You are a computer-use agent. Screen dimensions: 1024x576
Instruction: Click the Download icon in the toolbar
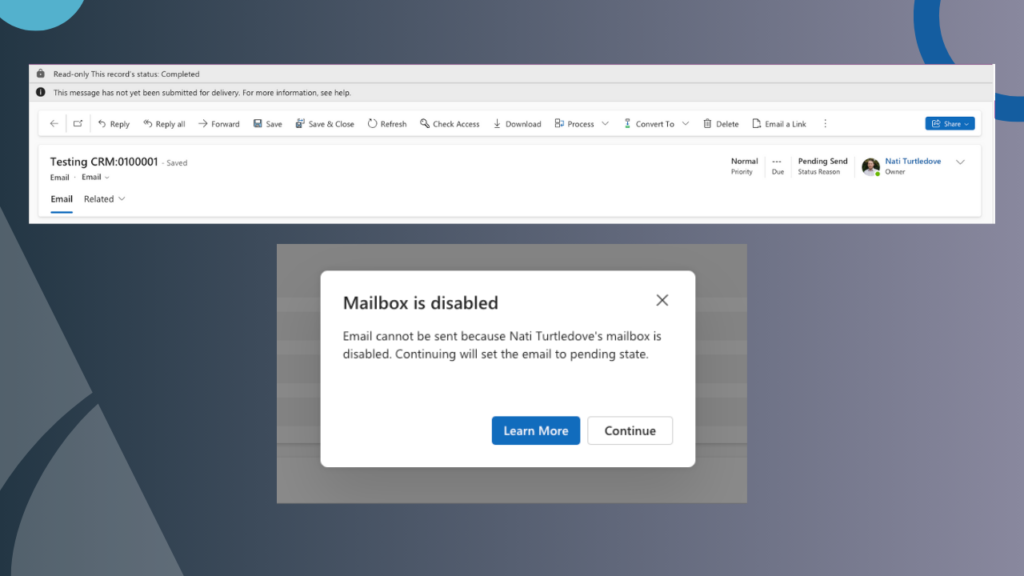pyautogui.click(x=517, y=123)
